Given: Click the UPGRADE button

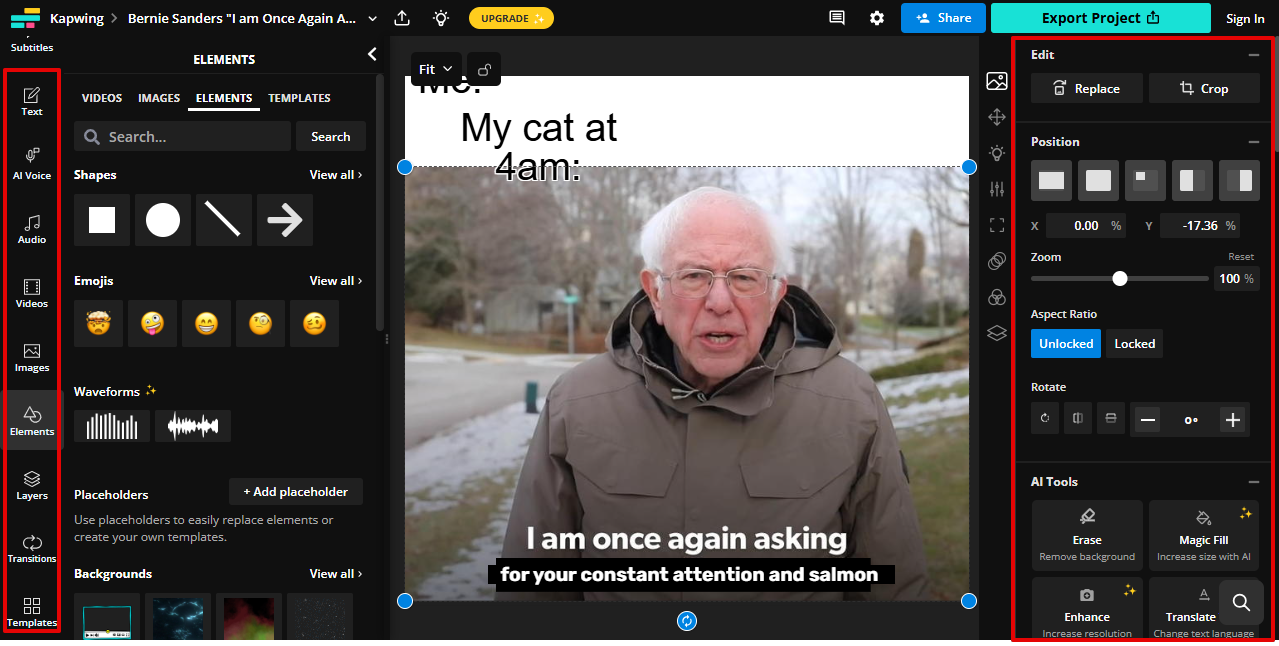Looking at the screenshot, I should click(x=511, y=18).
